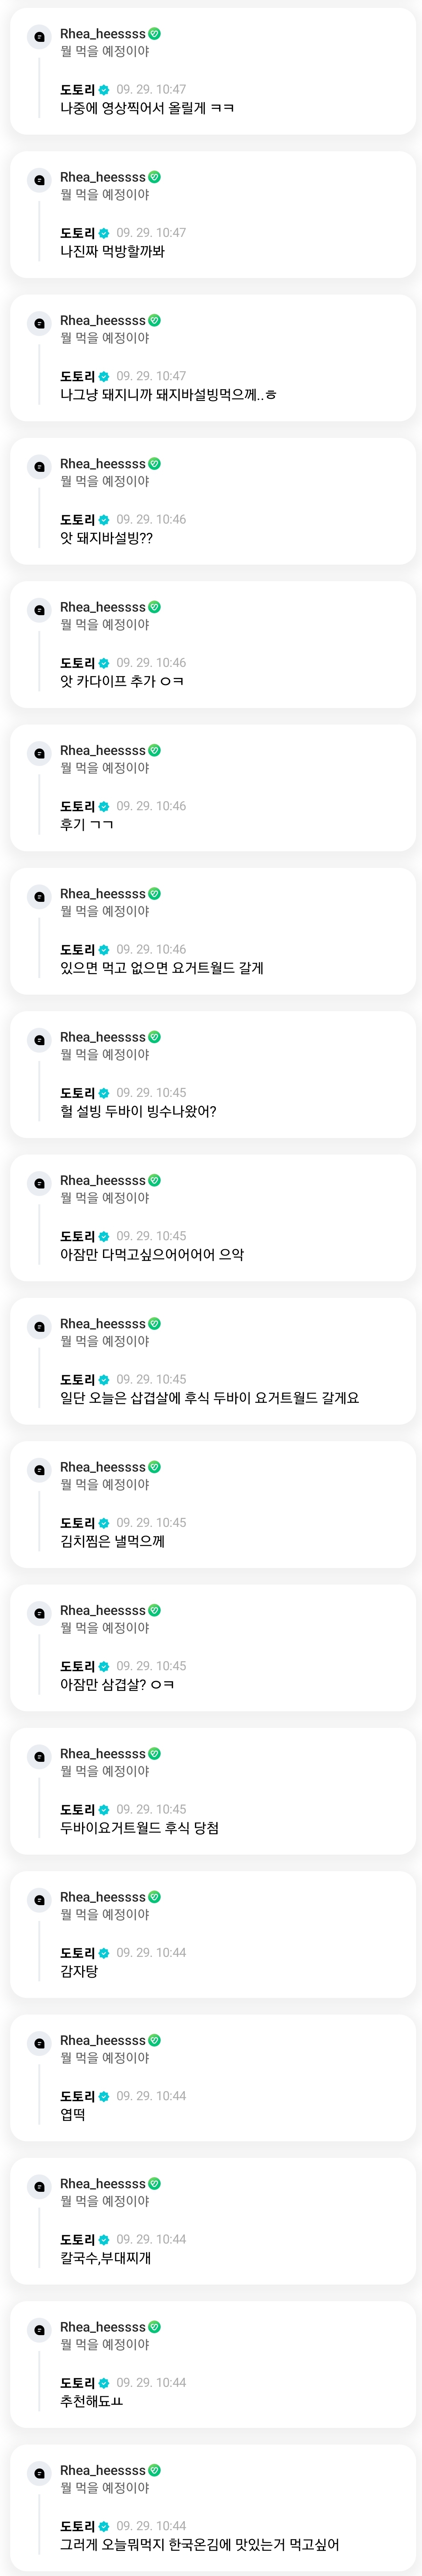Click 도토리's blue badge above '헐 설빙 두바이 빙수나왔어?'

[104, 1093]
